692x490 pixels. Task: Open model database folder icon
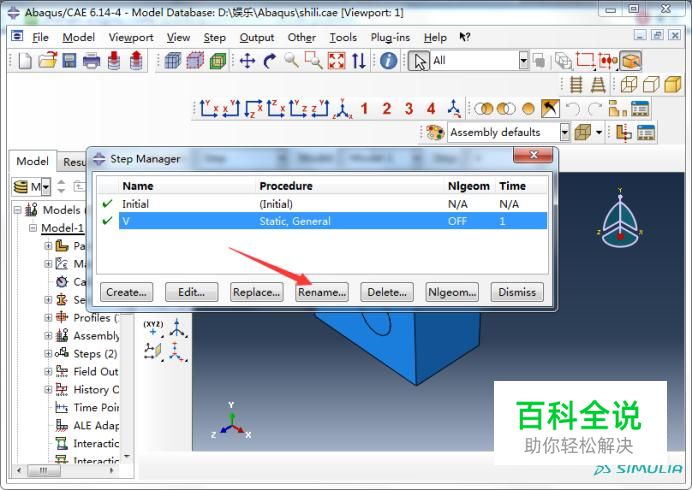click(x=47, y=60)
